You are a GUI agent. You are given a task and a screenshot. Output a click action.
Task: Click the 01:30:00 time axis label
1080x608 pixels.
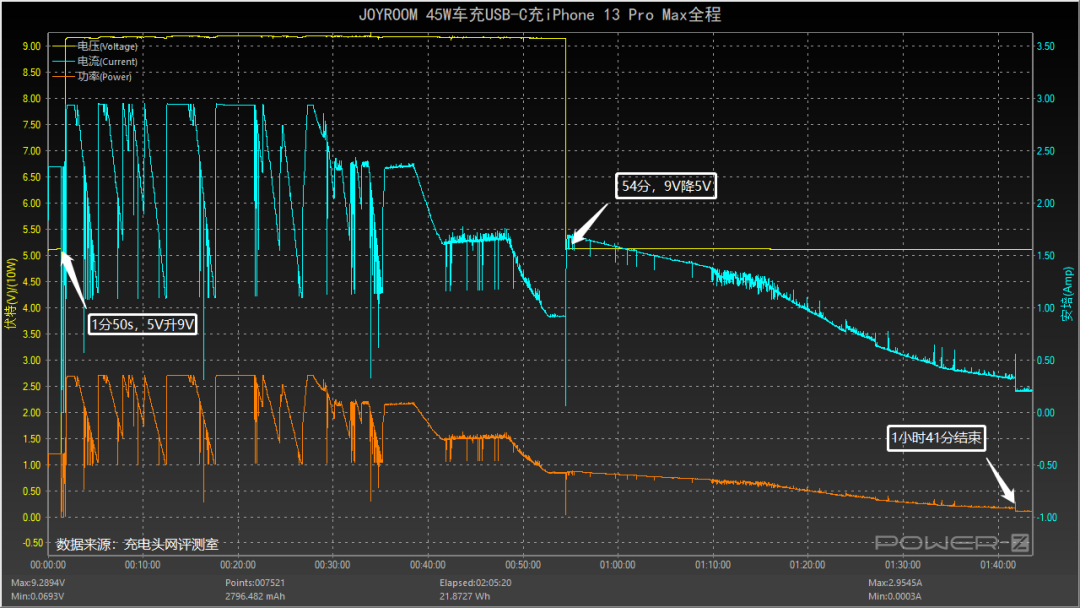[x=902, y=565]
